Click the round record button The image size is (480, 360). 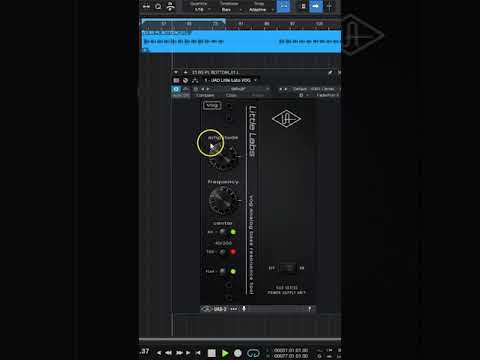pos(238,353)
